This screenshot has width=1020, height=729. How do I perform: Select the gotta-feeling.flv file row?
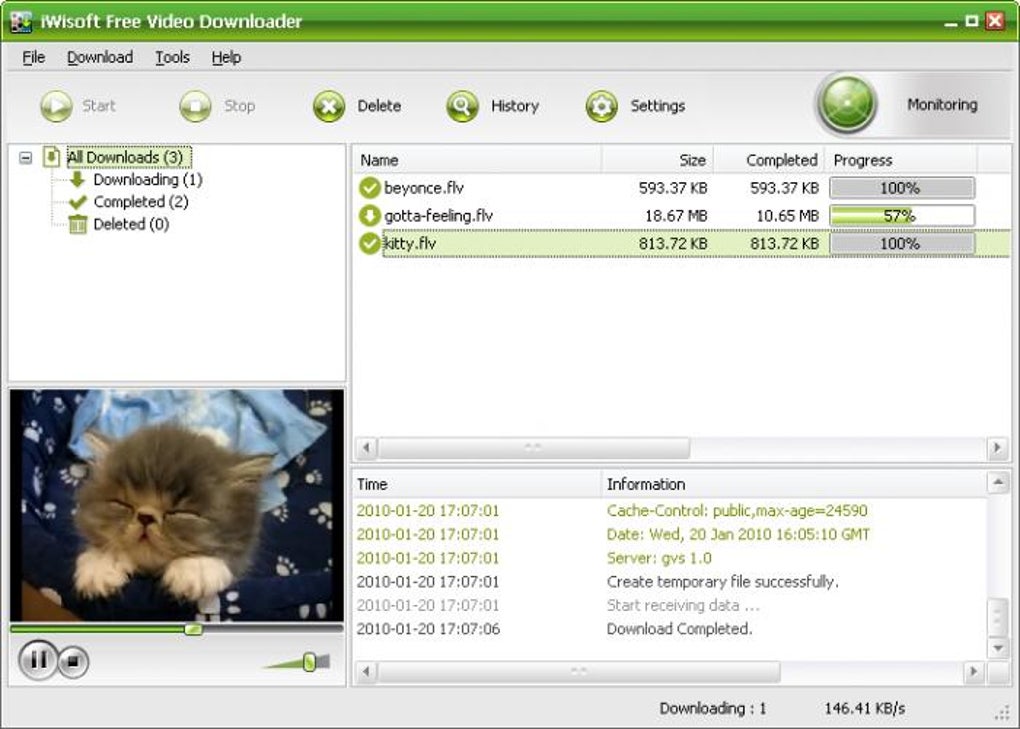coord(682,216)
